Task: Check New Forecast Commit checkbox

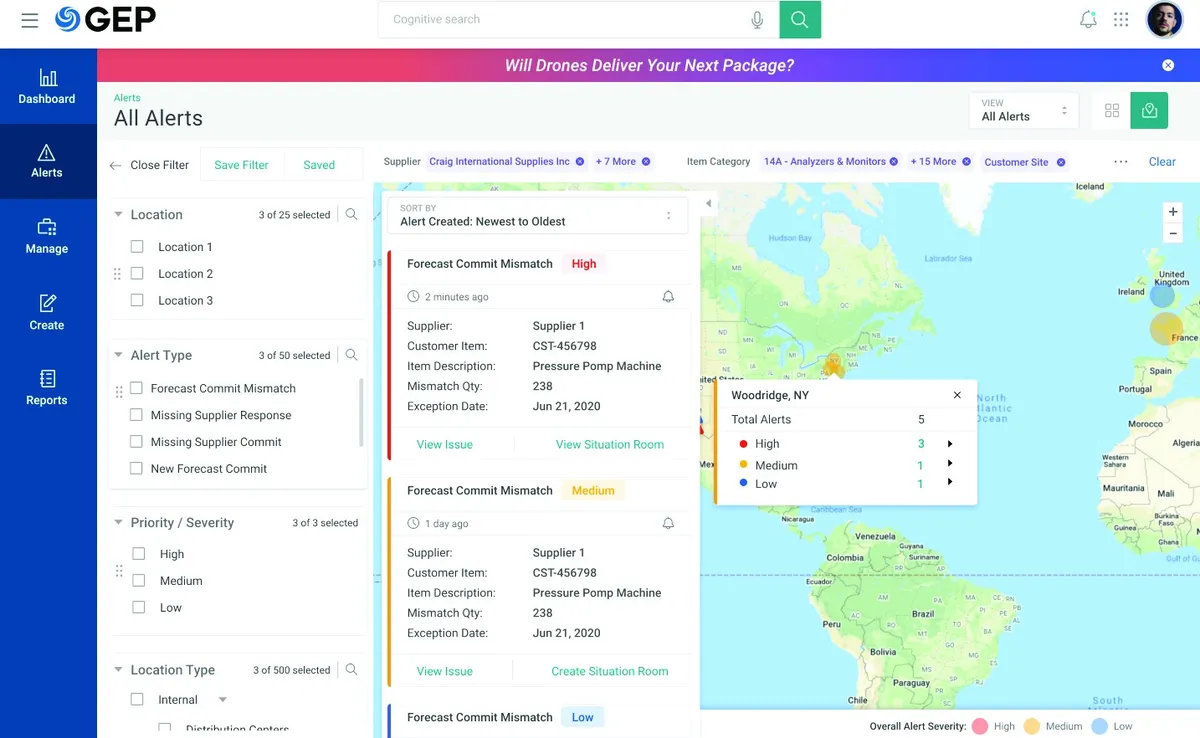Action: pyautogui.click(x=136, y=468)
